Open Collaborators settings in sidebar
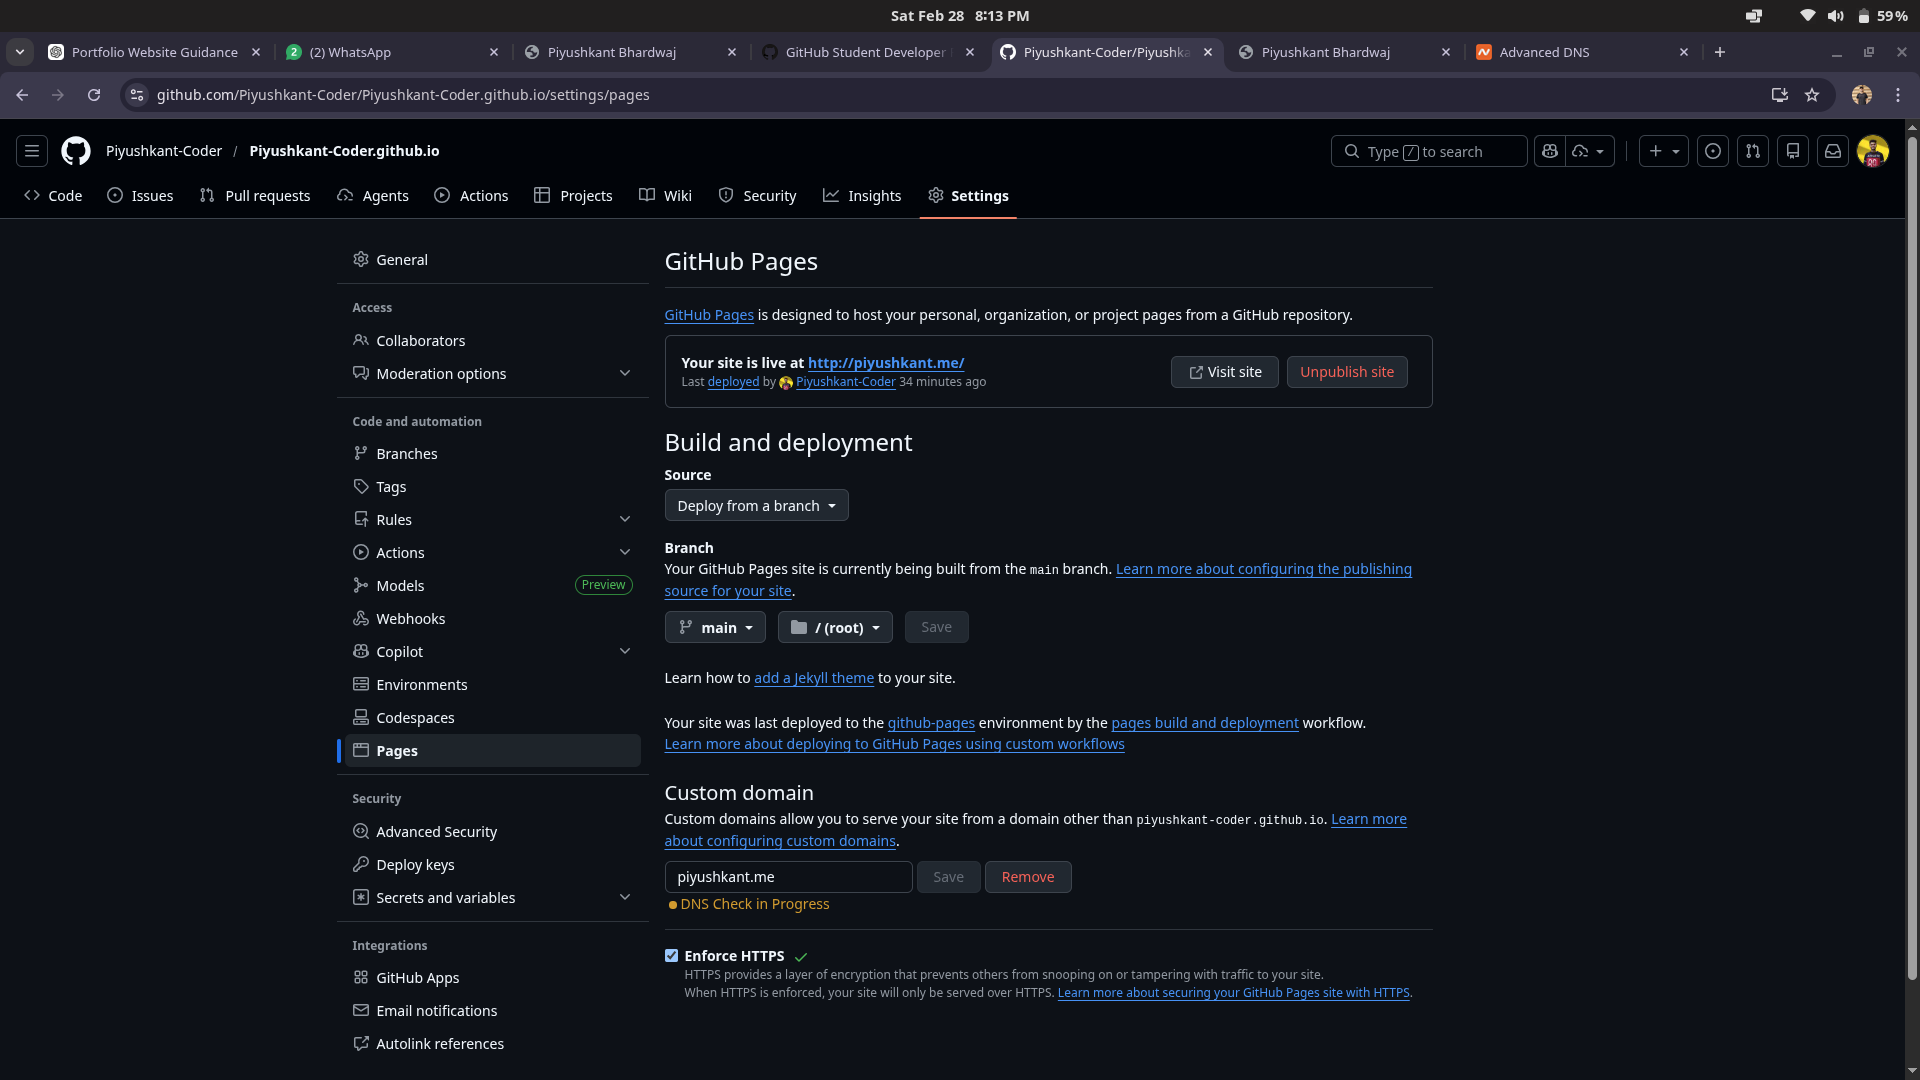 point(493,341)
